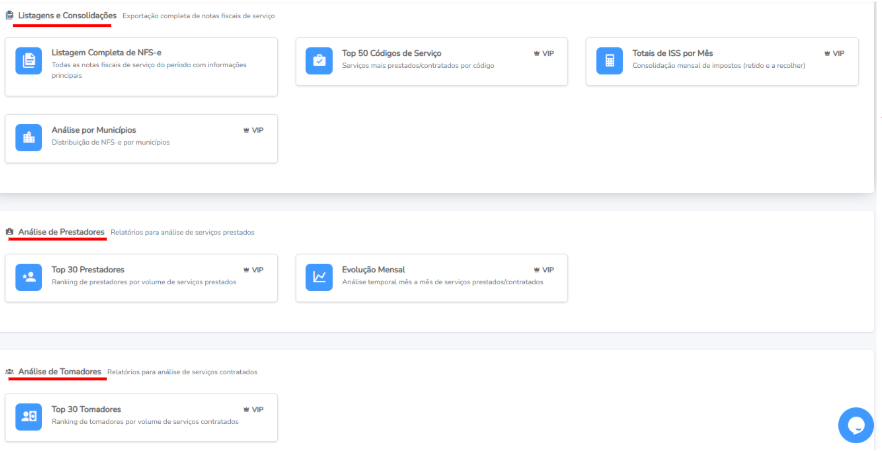Click the Análise por Municípios city icon
Screen dimensions: 882x451
pyautogui.click(x=29, y=137)
